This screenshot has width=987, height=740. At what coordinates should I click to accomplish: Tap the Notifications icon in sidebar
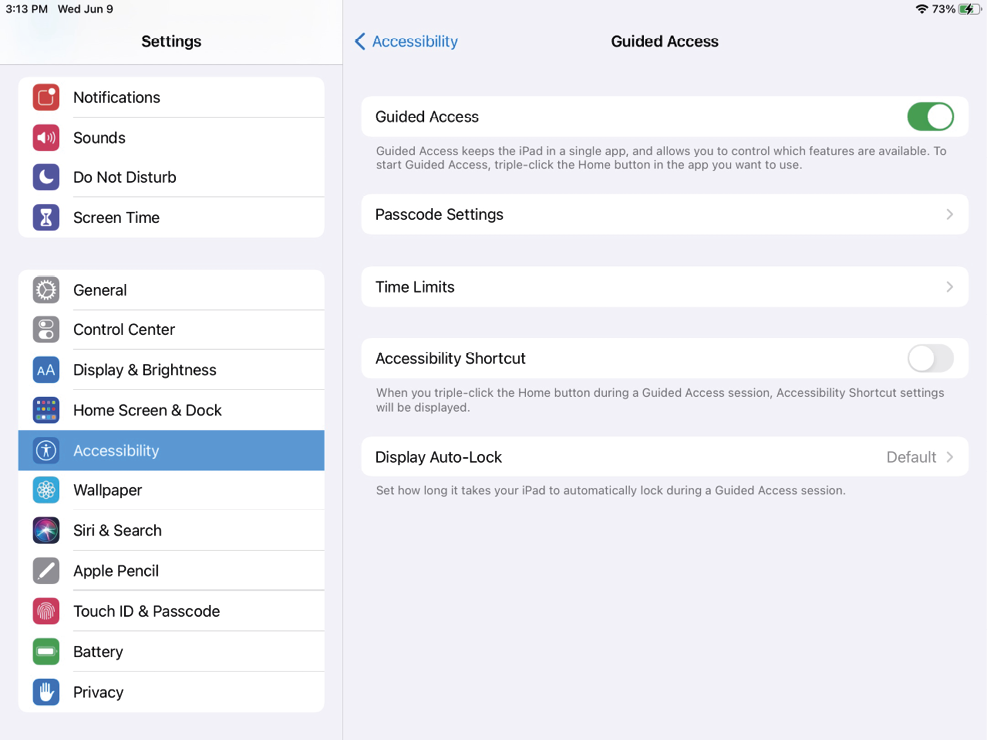(46, 97)
